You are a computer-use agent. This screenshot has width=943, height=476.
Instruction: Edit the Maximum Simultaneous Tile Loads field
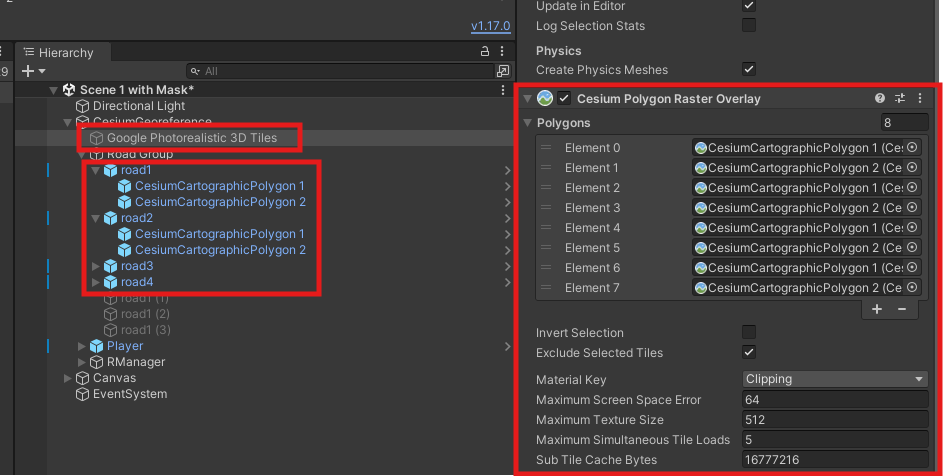[x=835, y=440]
